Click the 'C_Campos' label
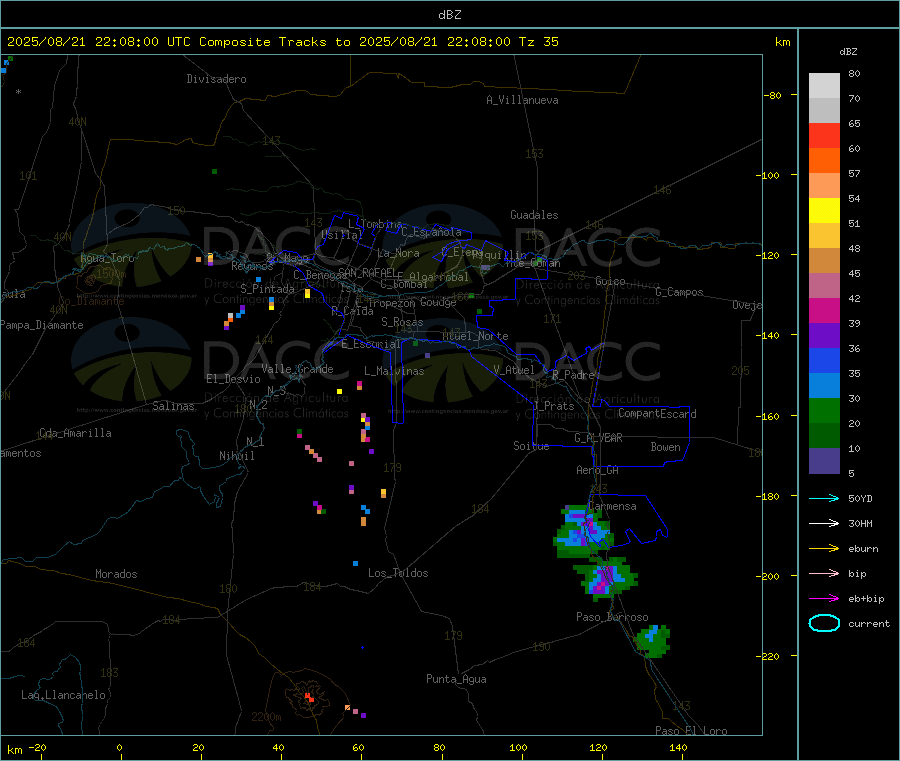Image resolution: width=900 pixels, height=761 pixels. 680,292
